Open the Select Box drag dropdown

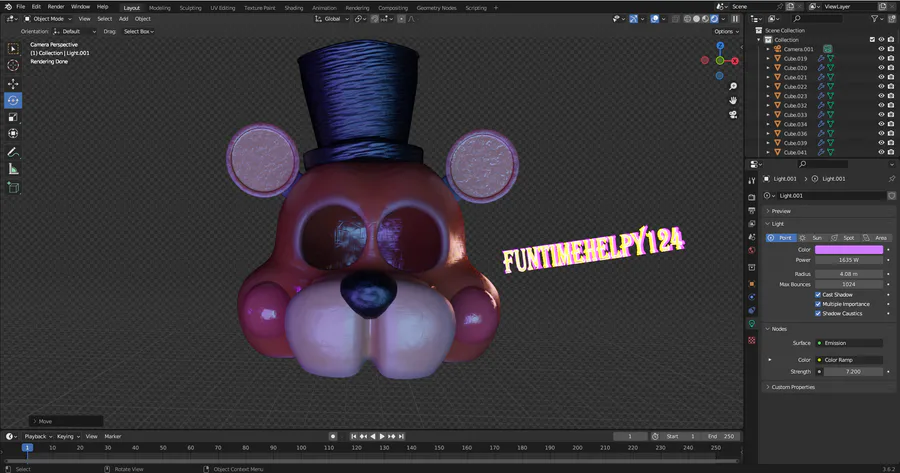click(x=139, y=32)
